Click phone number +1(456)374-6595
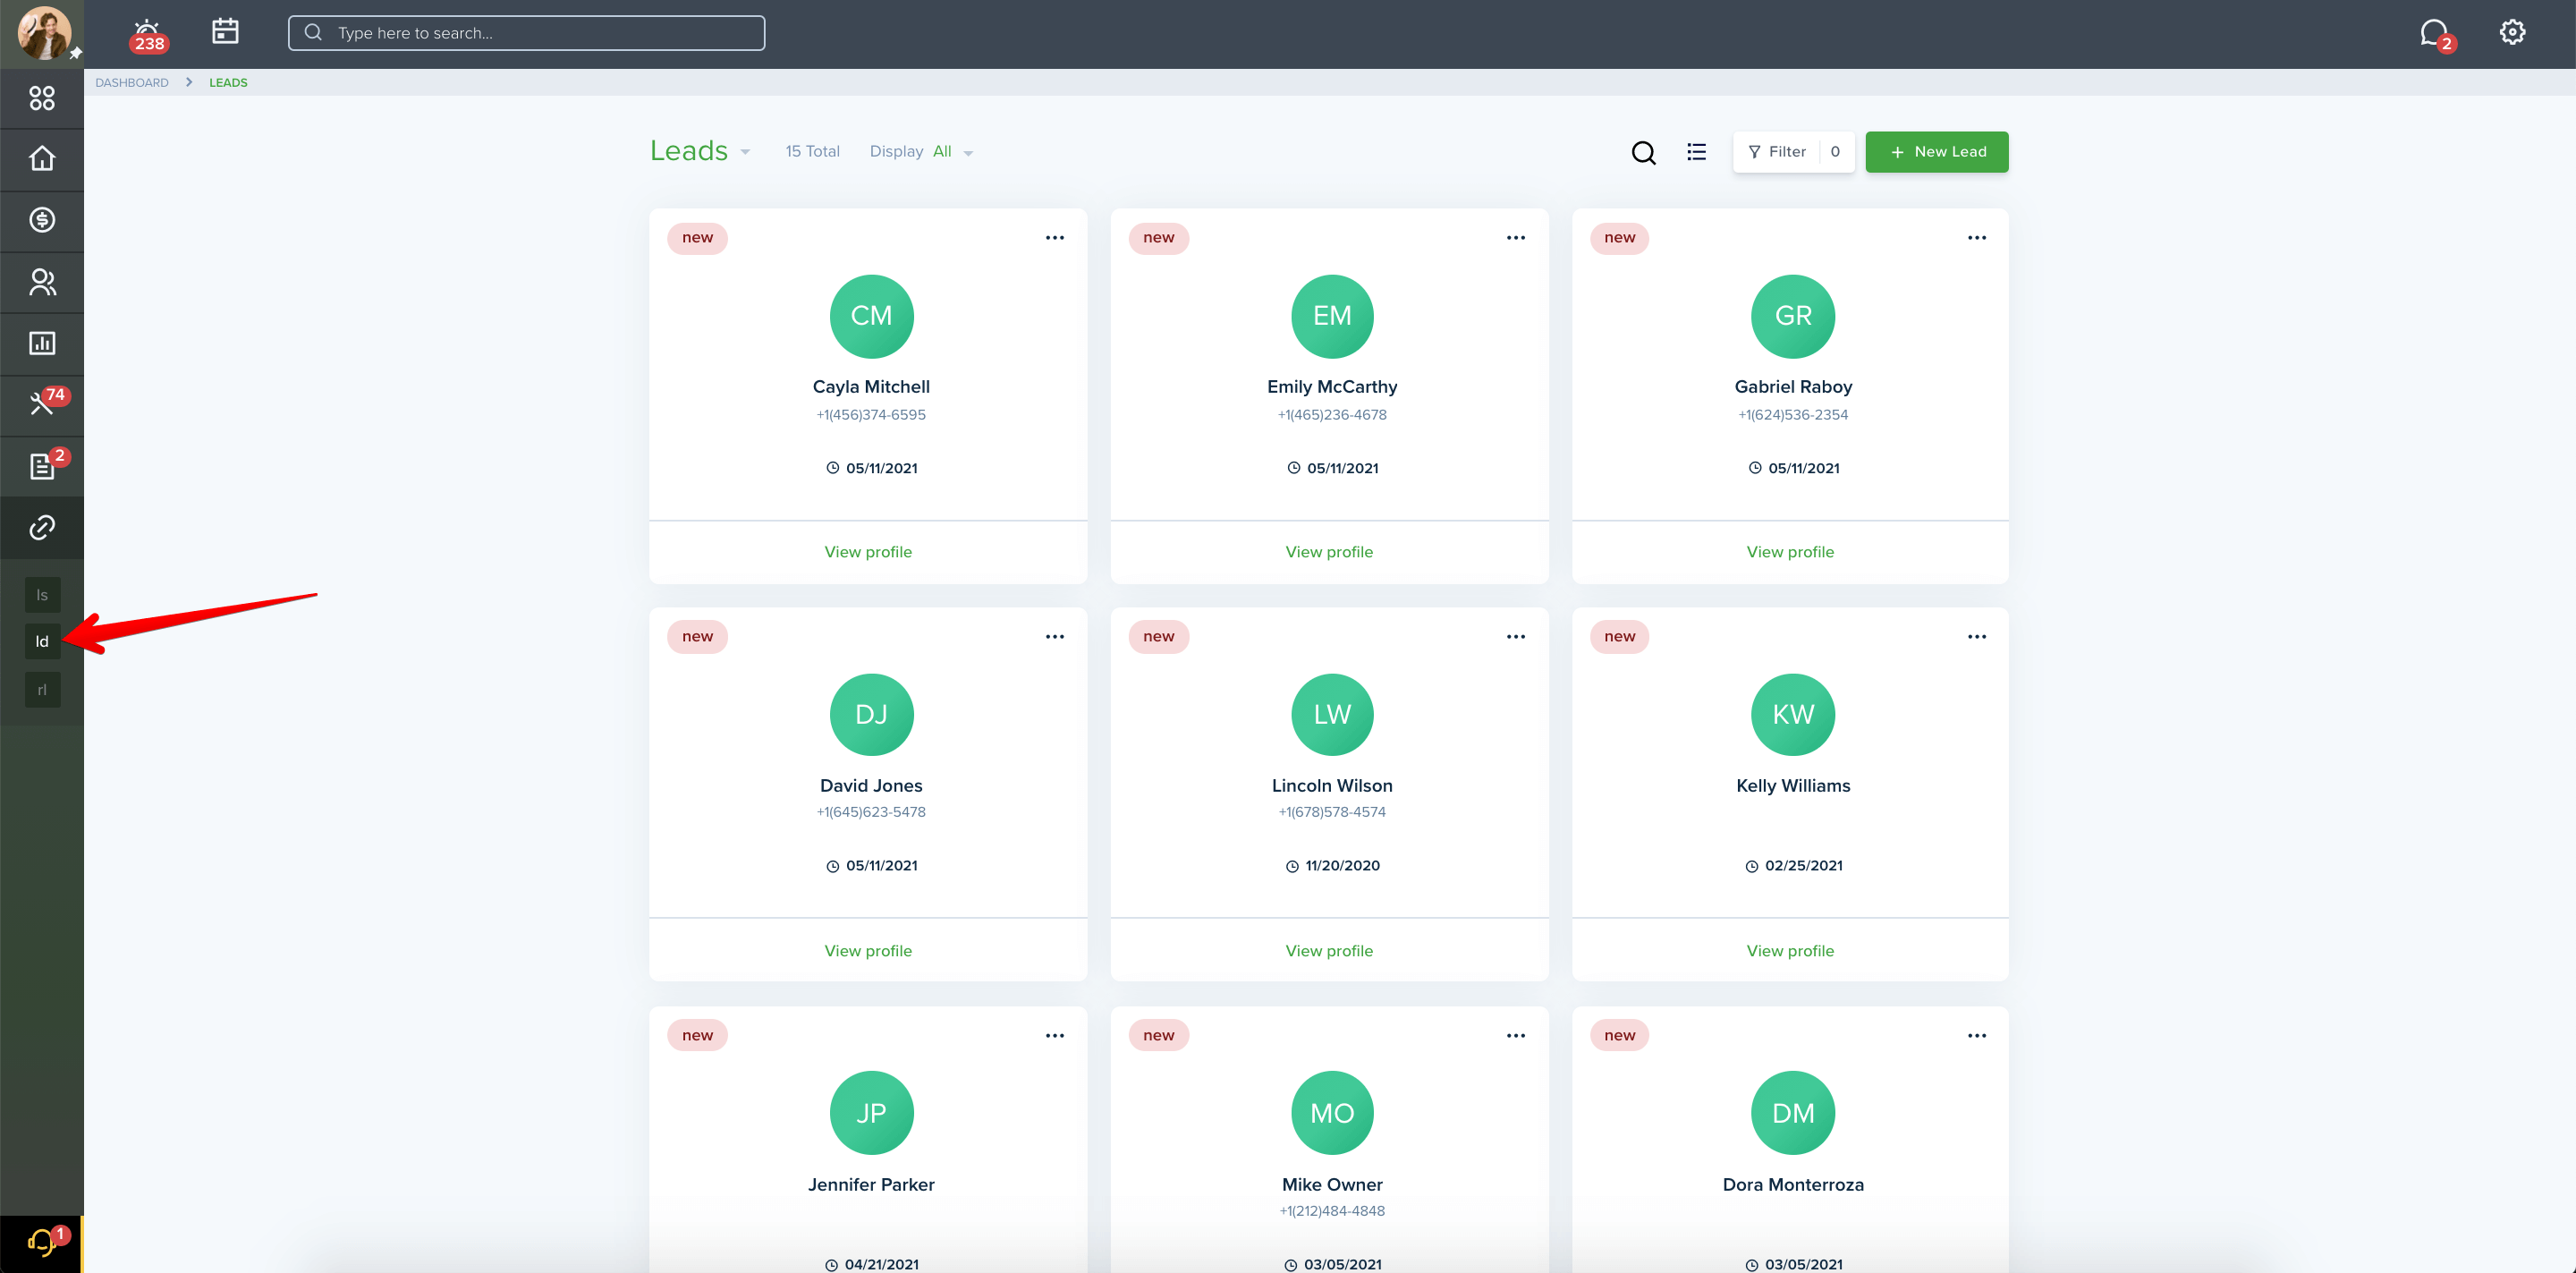 [x=871, y=415]
